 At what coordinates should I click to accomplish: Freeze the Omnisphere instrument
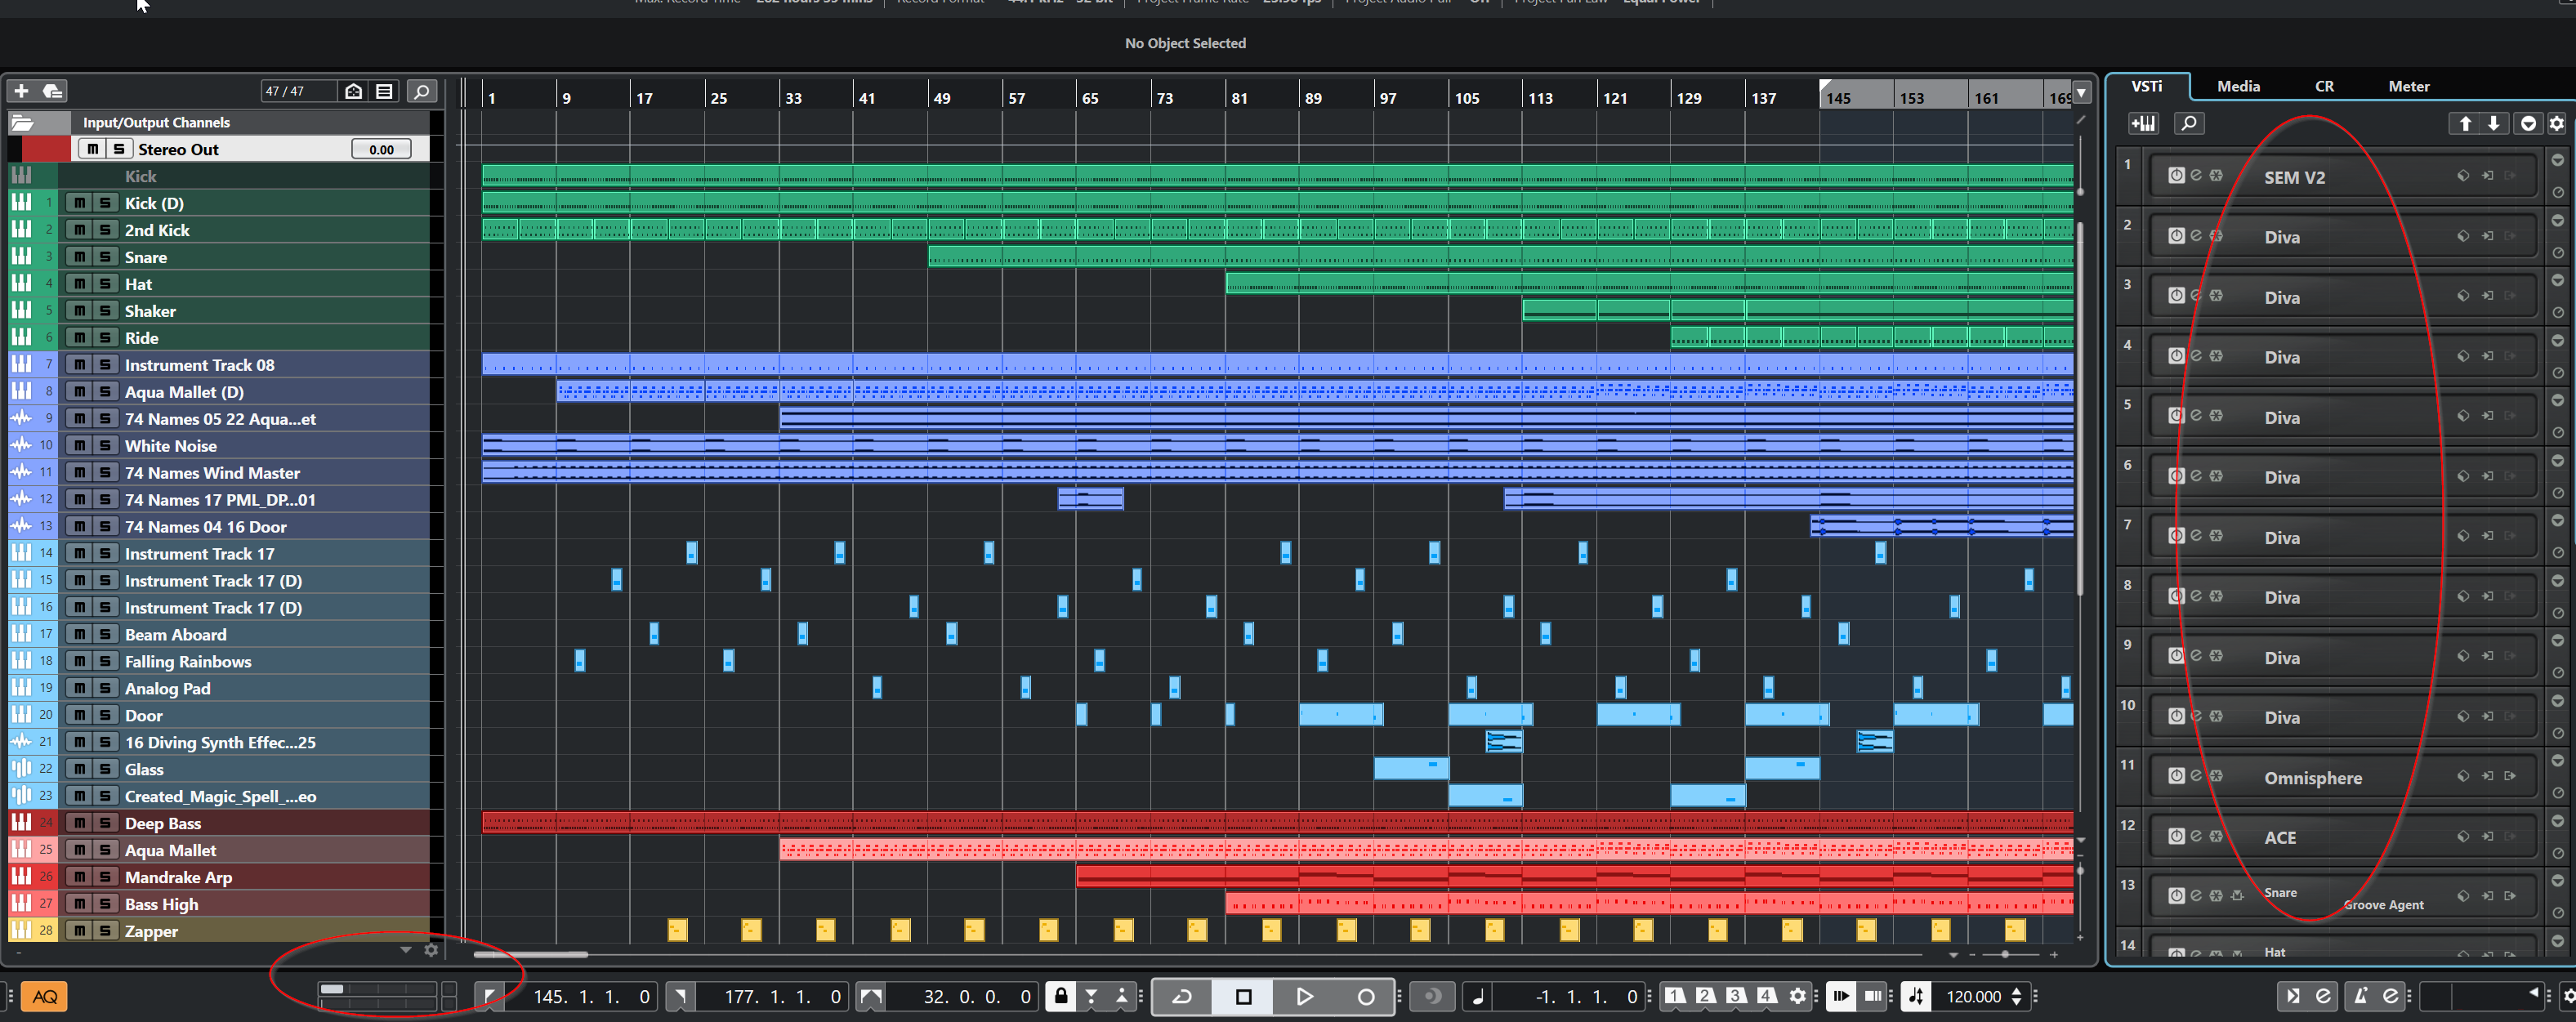click(x=2216, y=777)
